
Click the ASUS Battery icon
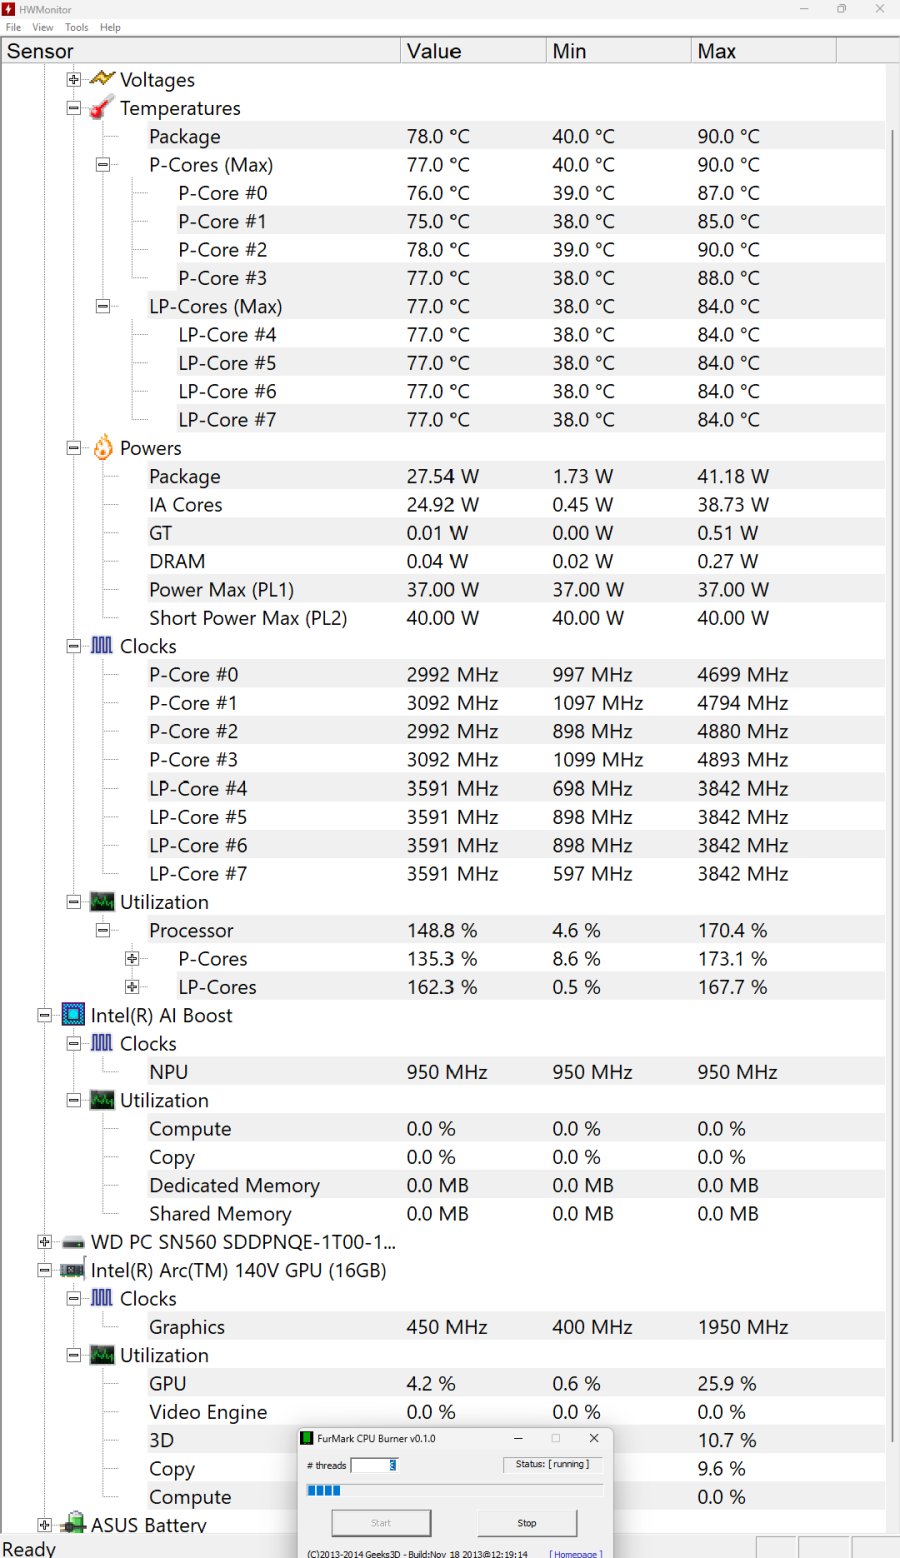73,1525
